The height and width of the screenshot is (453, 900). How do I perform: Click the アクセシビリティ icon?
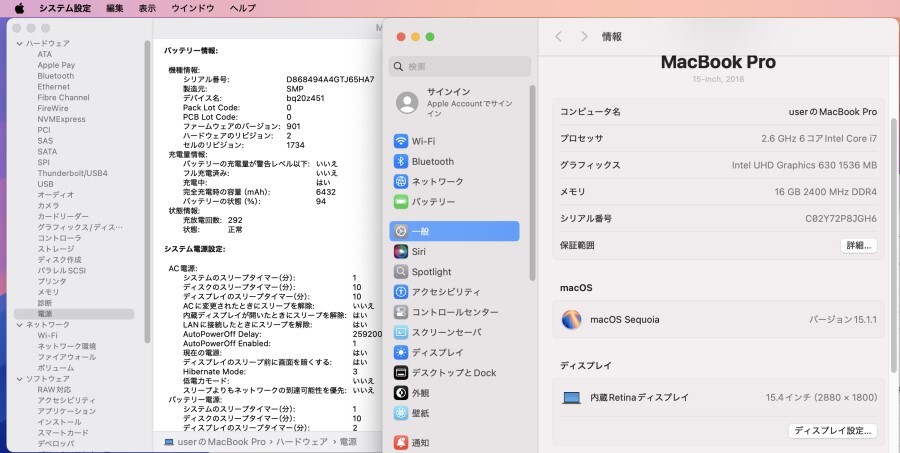tap(401, 292)
